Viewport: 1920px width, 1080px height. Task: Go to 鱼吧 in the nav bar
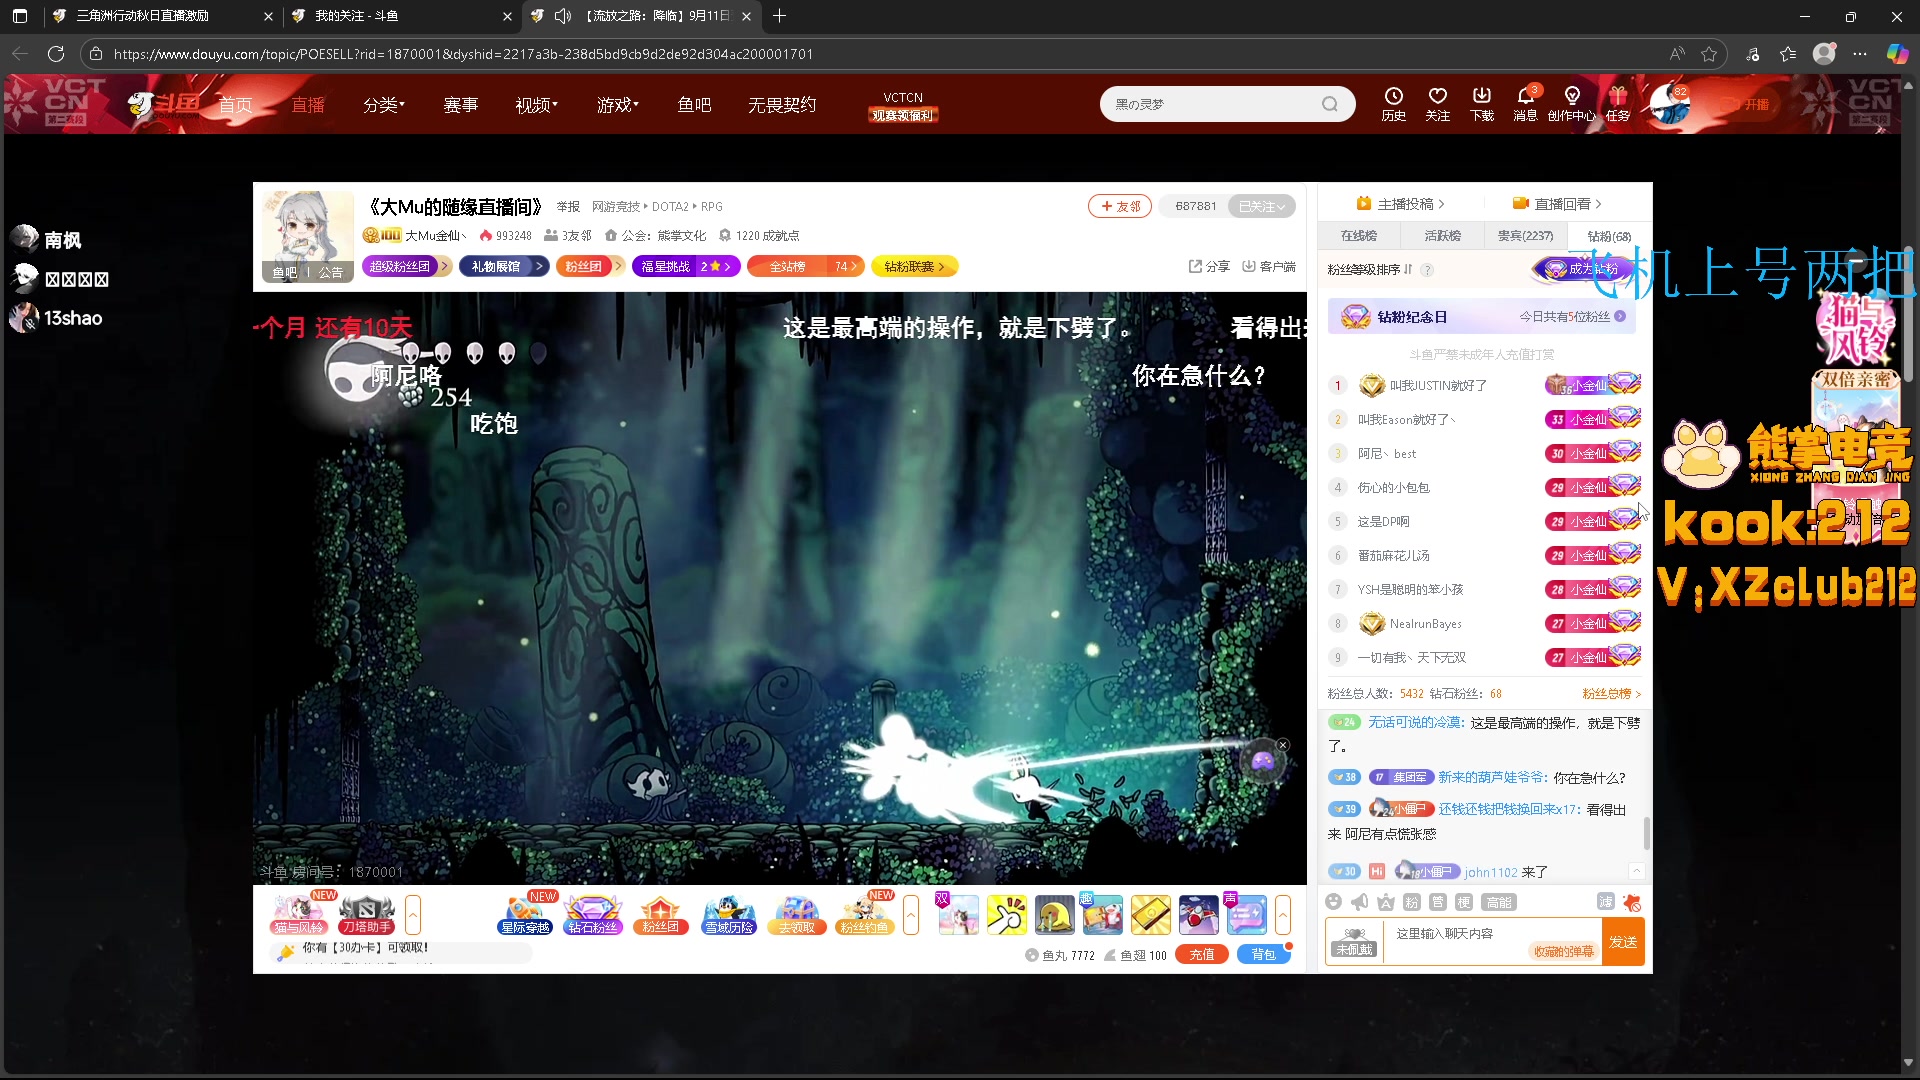pos(694,104)
